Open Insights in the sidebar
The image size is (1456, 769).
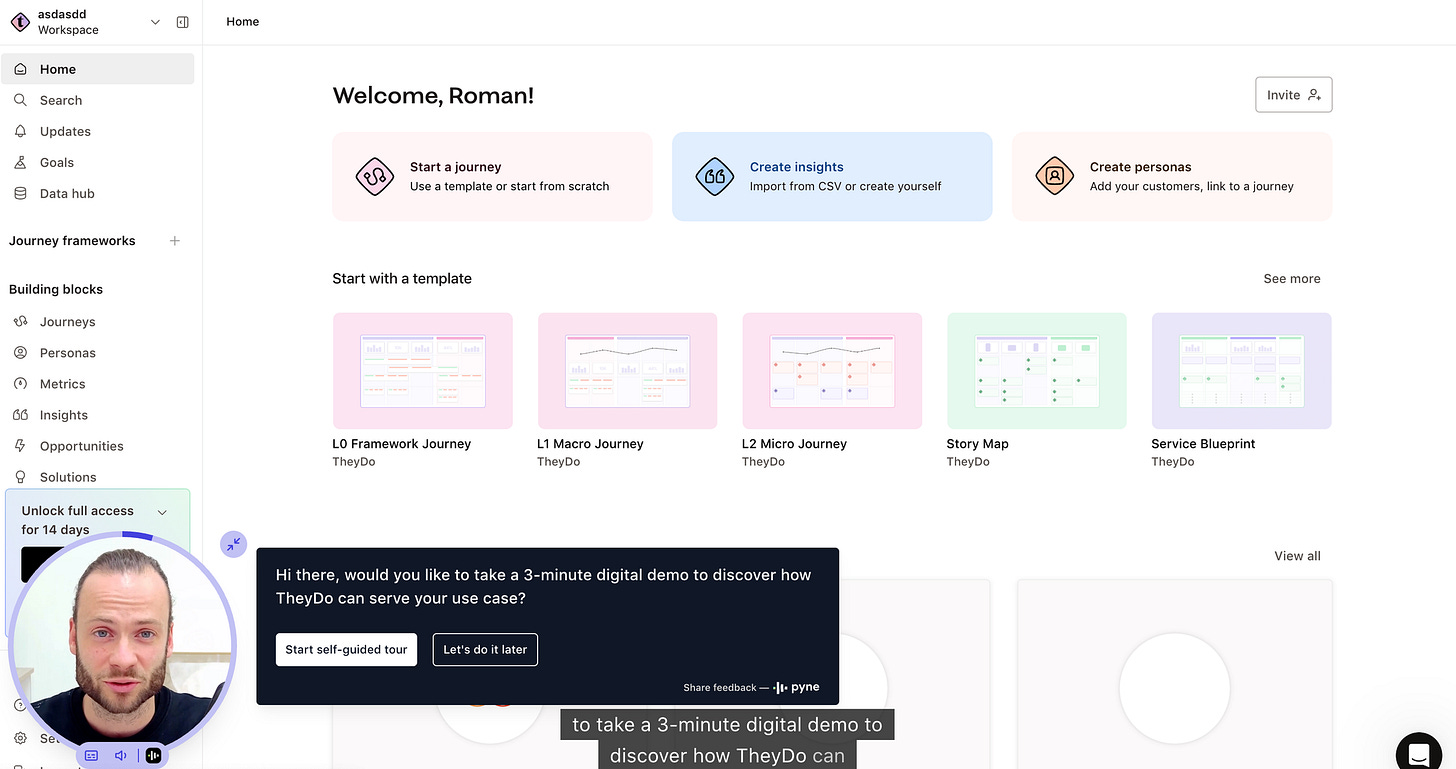point(97,415)
